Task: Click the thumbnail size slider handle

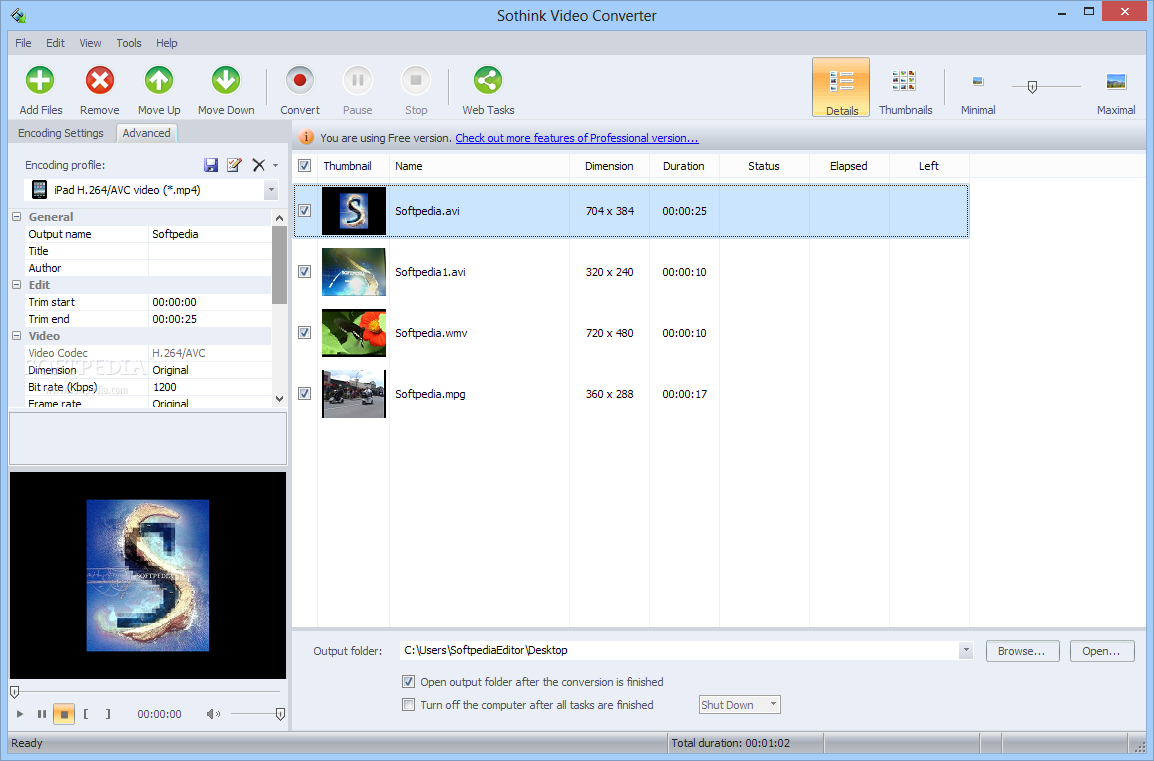Action: (1032, 87)
